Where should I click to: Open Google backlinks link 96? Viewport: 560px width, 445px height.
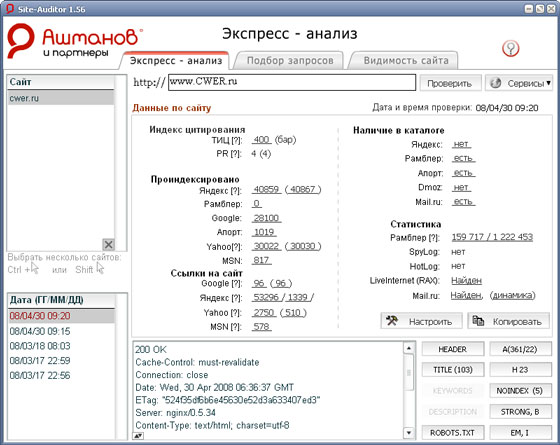point(259,283)
